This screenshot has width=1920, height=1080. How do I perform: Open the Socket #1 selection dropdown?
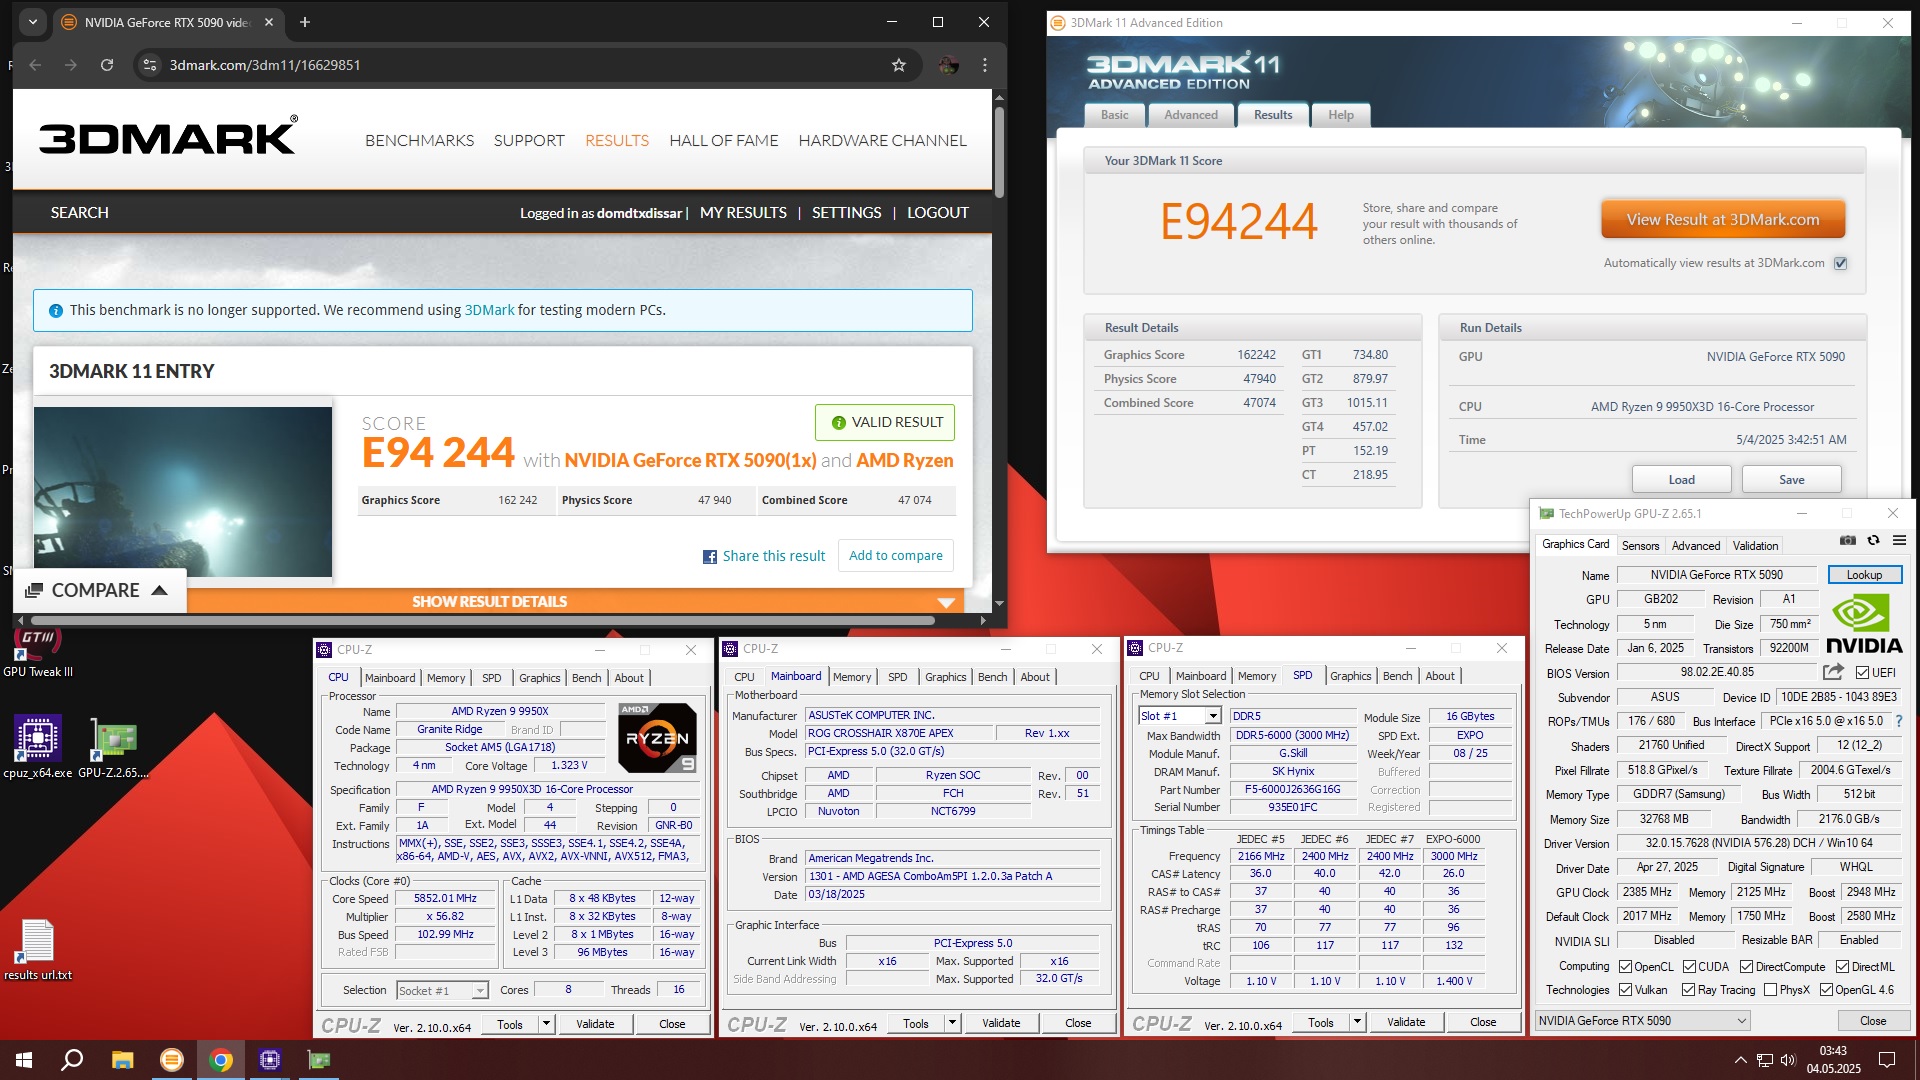(x=441, y=991)
